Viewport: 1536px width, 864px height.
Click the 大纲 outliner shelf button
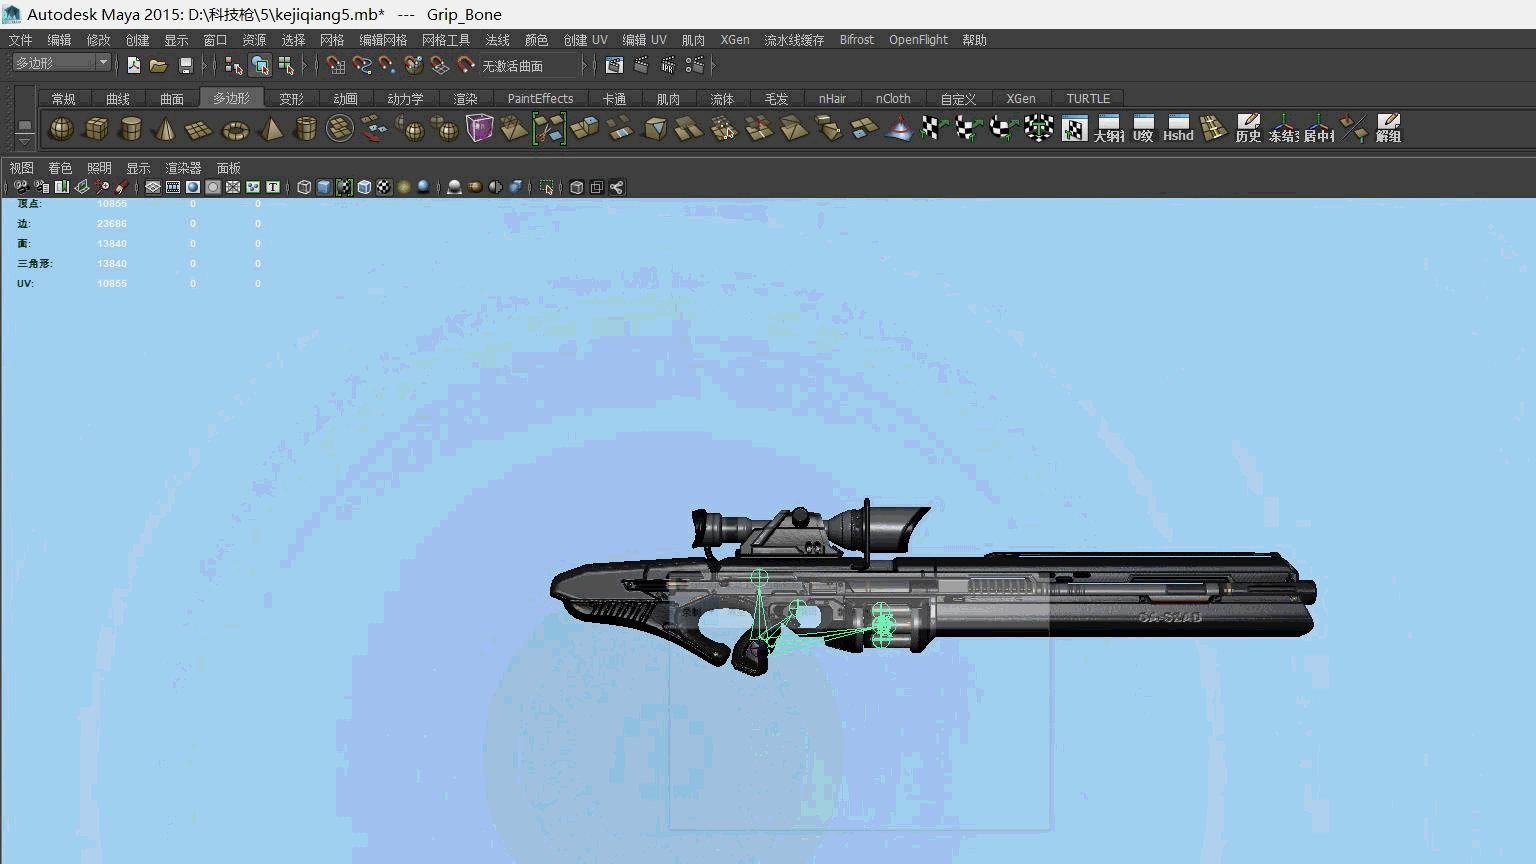click(1109, 129)
